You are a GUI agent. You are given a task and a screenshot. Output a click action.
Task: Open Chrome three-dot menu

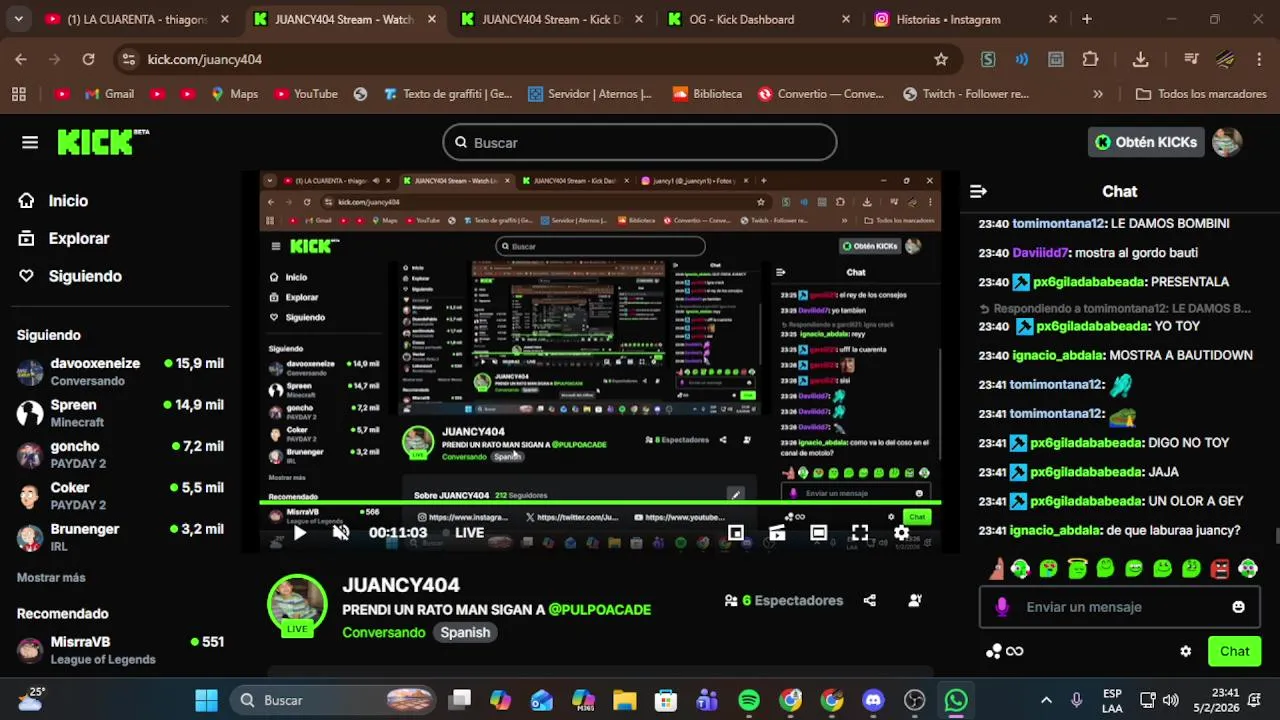(x=1257, y=59)
